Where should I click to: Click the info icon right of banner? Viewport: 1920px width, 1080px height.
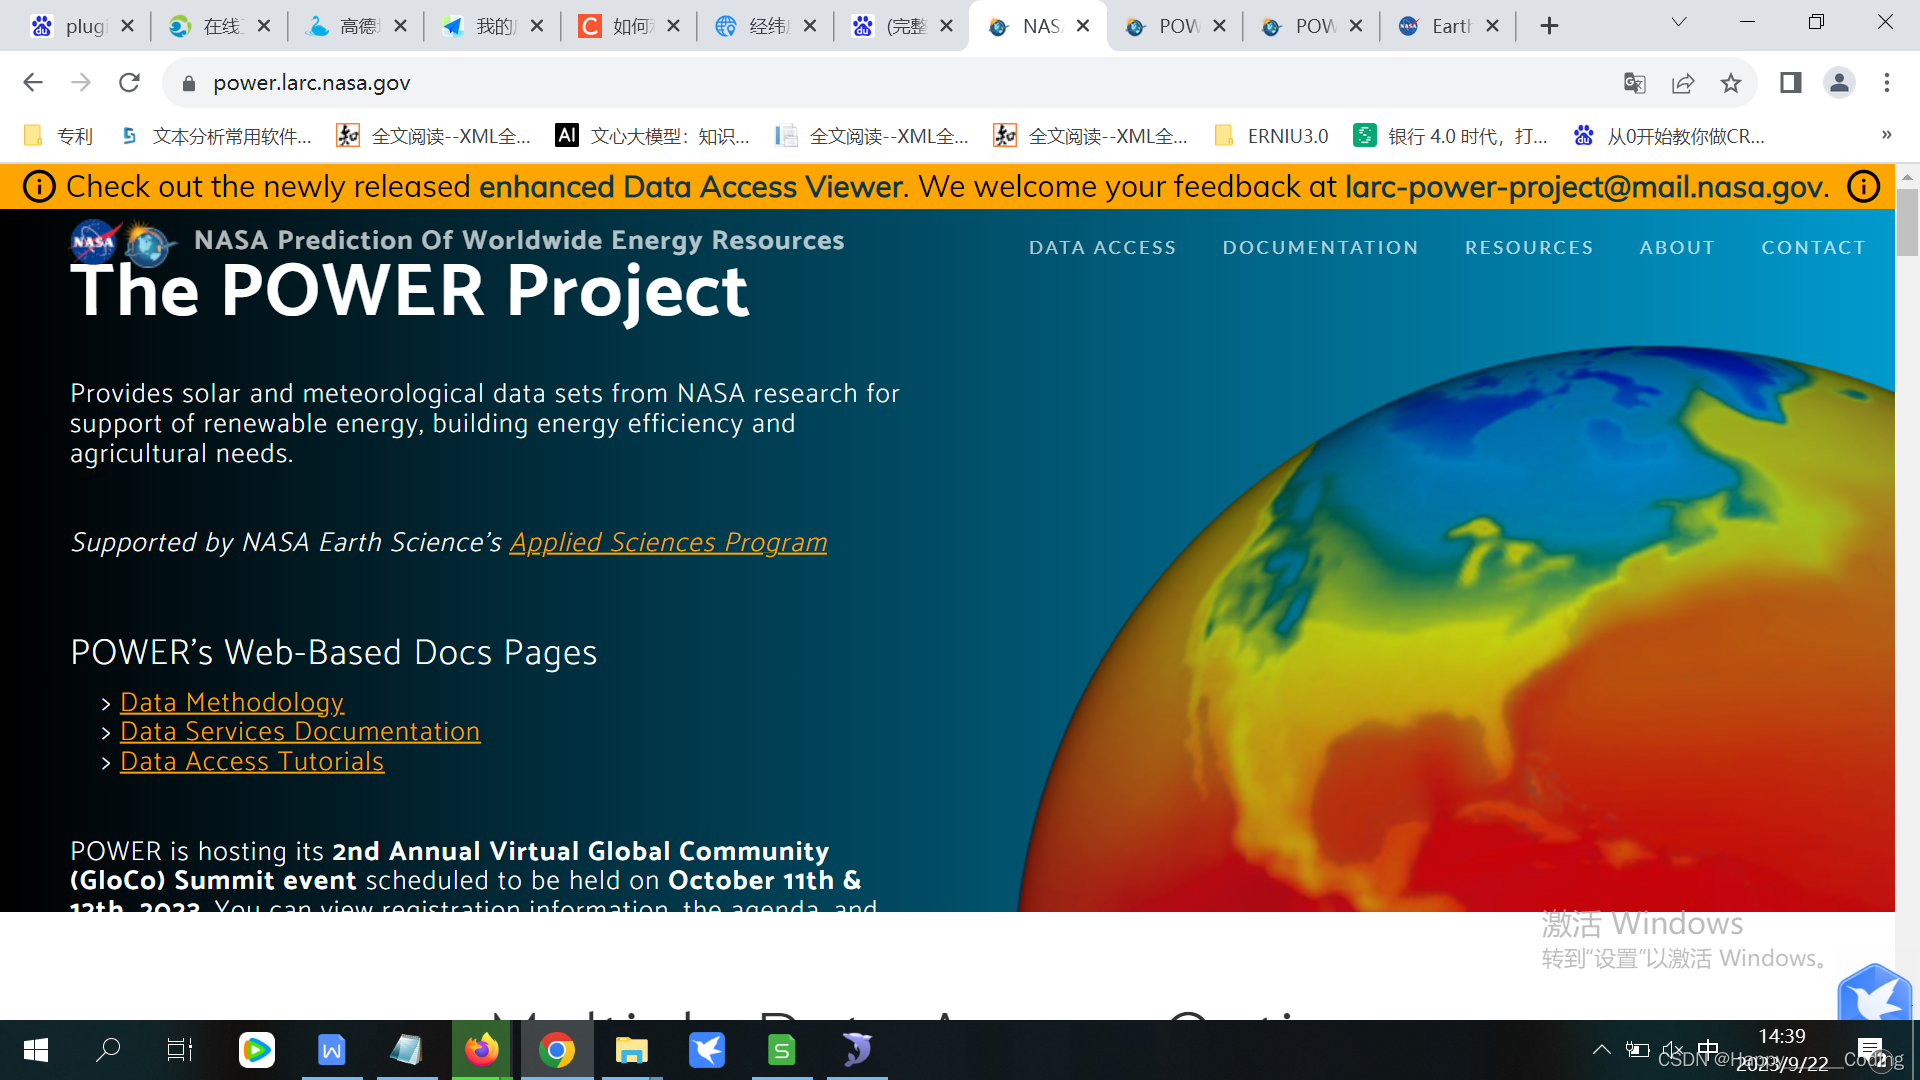[x=1863, y=187]
